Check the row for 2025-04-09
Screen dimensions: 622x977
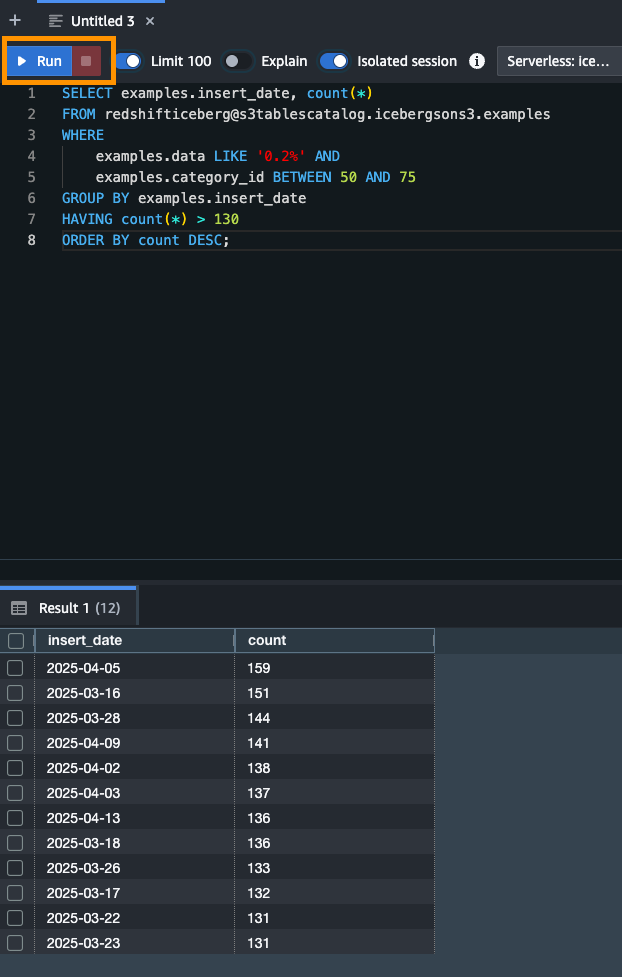click(x=15, y=743)
